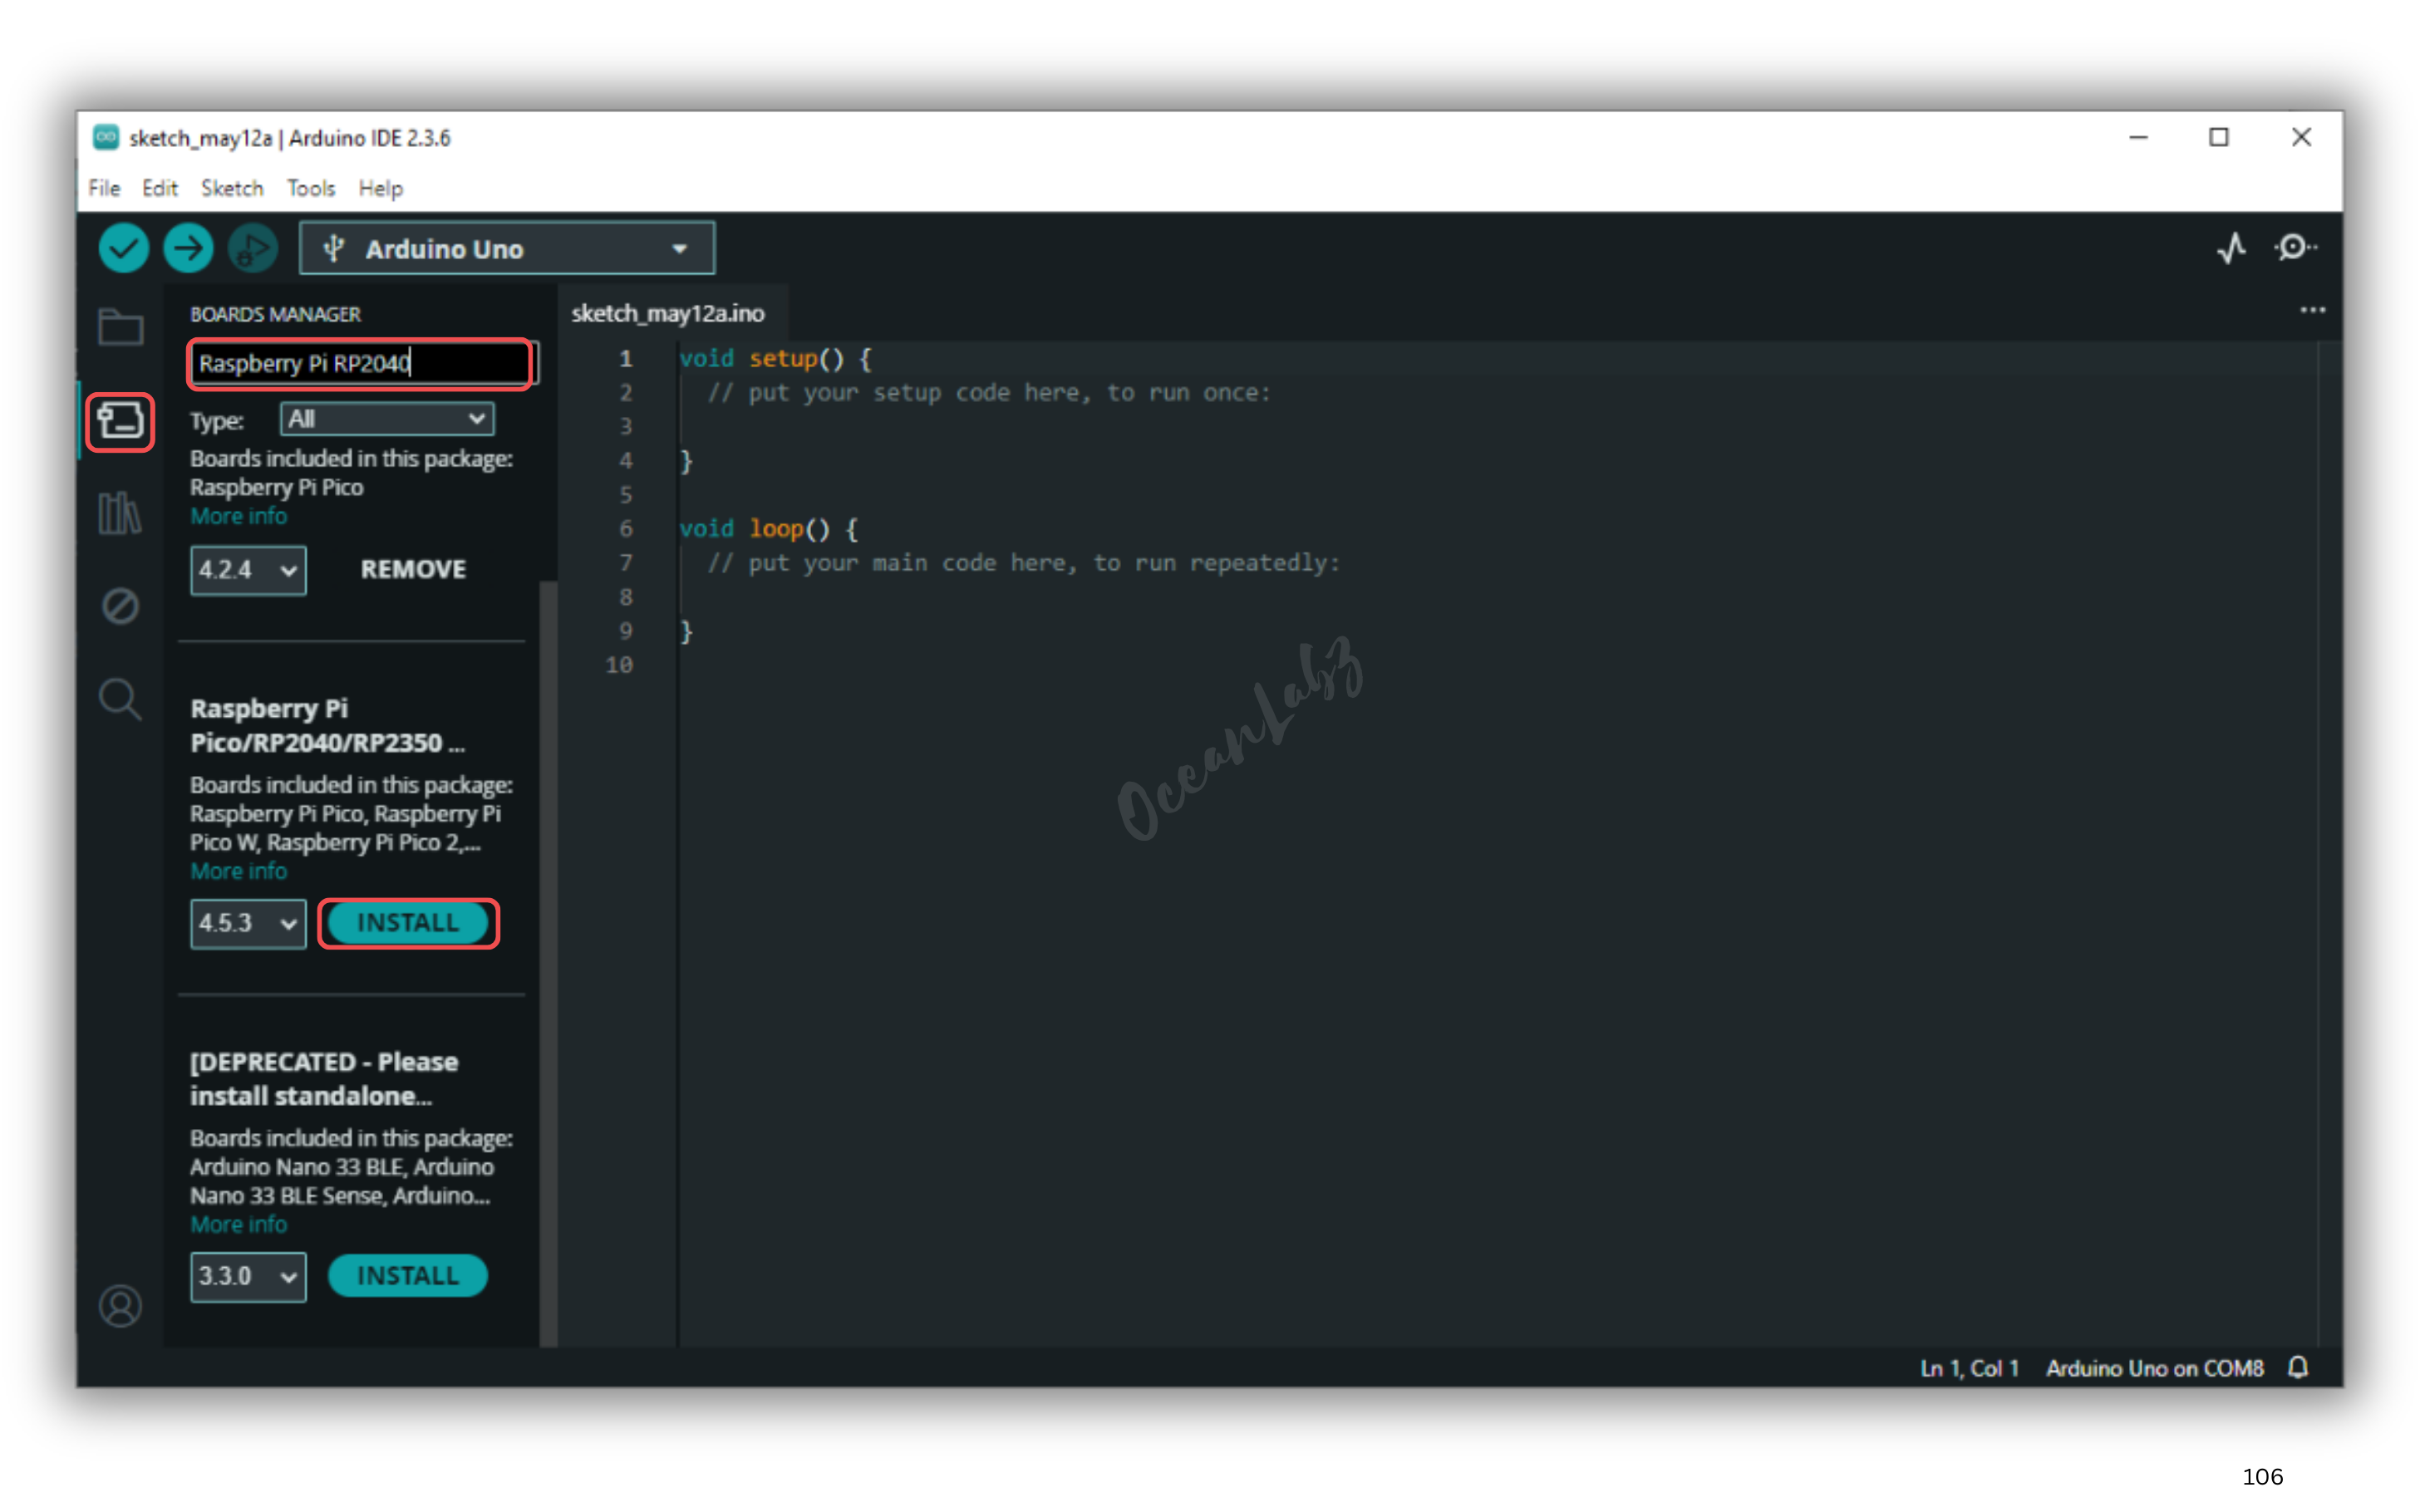
Task: Open the version 3.3.0 dropdown
Action: pyautogui.click(x=248, y=1276)
